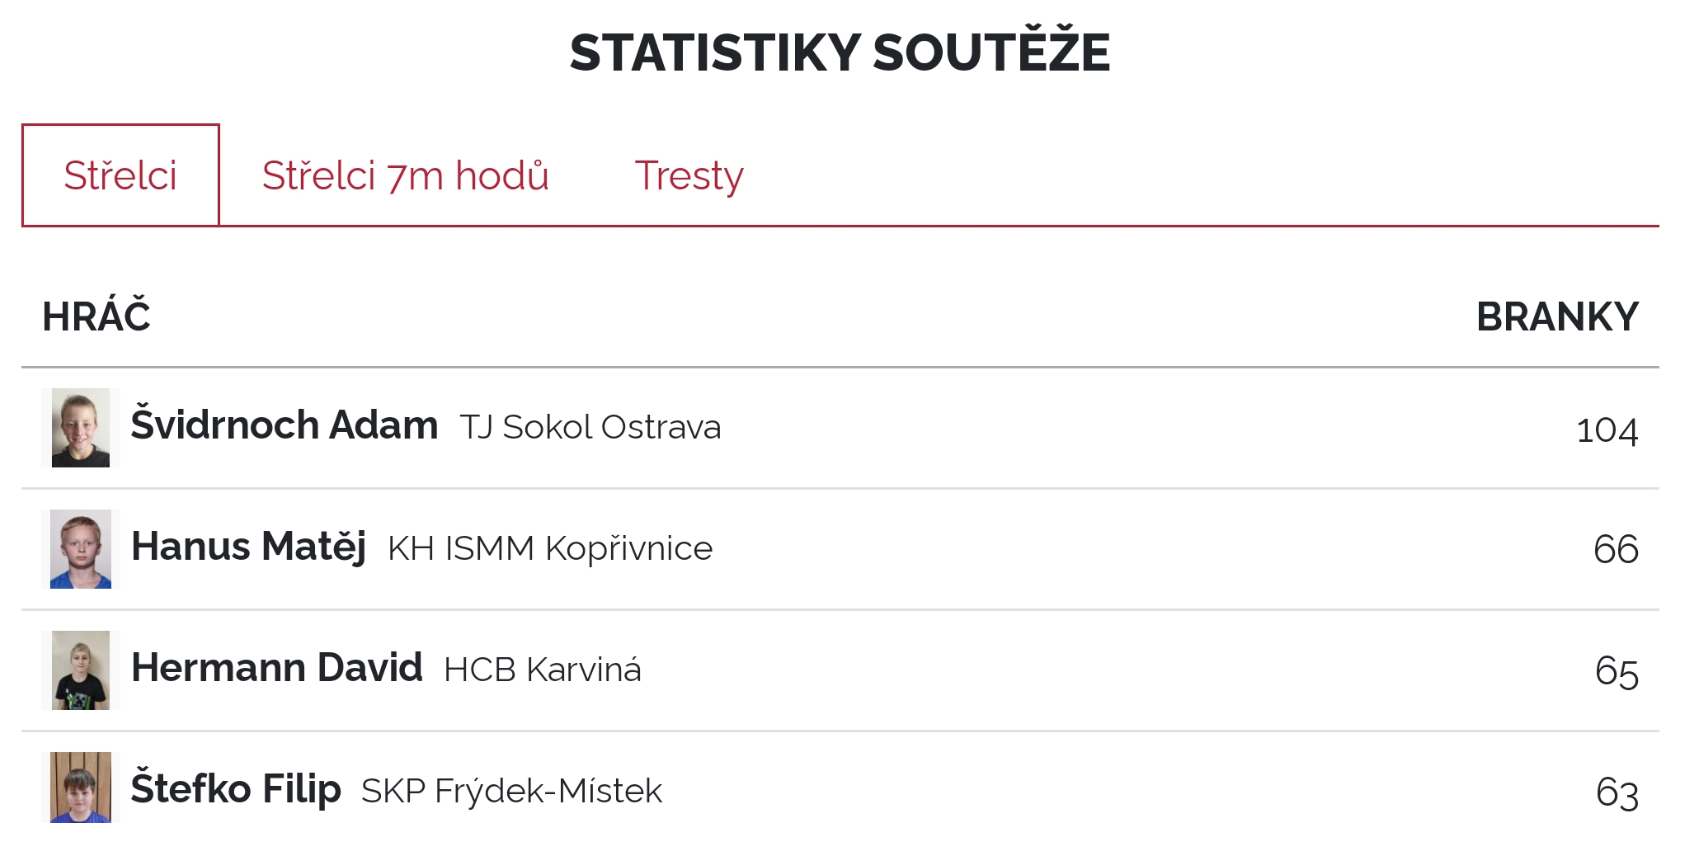Select the Tresty tab
Screen dimensions: 1692x854
point(689,176)
